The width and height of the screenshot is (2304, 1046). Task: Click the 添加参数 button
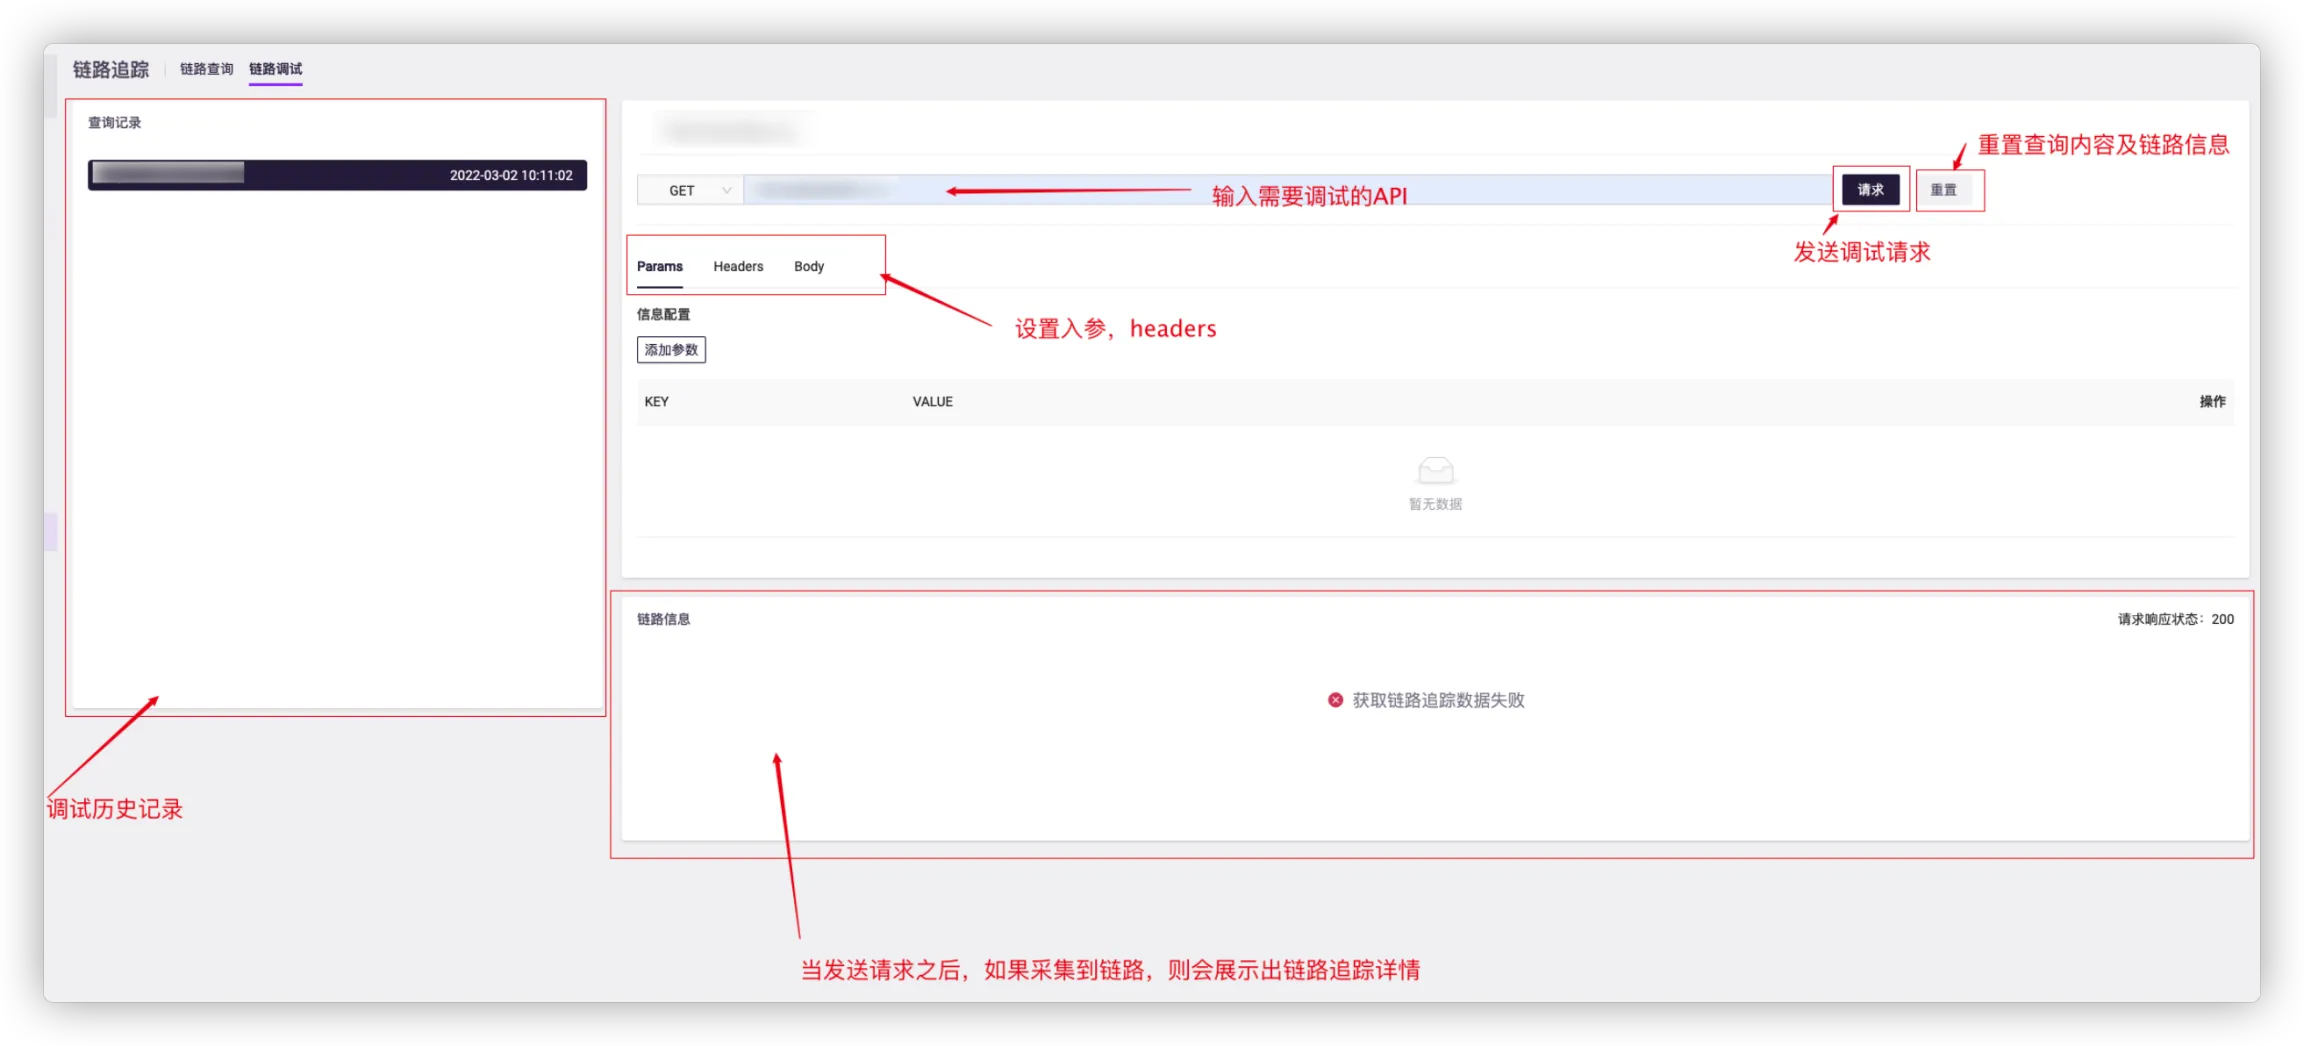(671, 350)
